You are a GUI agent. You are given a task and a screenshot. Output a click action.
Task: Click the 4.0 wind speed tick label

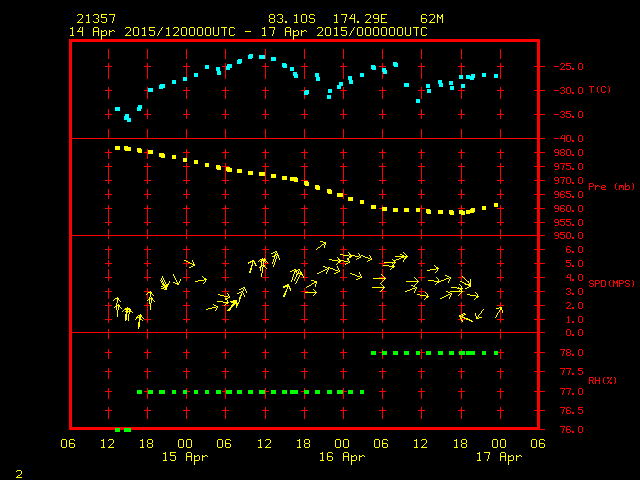(x=574, y=278)
